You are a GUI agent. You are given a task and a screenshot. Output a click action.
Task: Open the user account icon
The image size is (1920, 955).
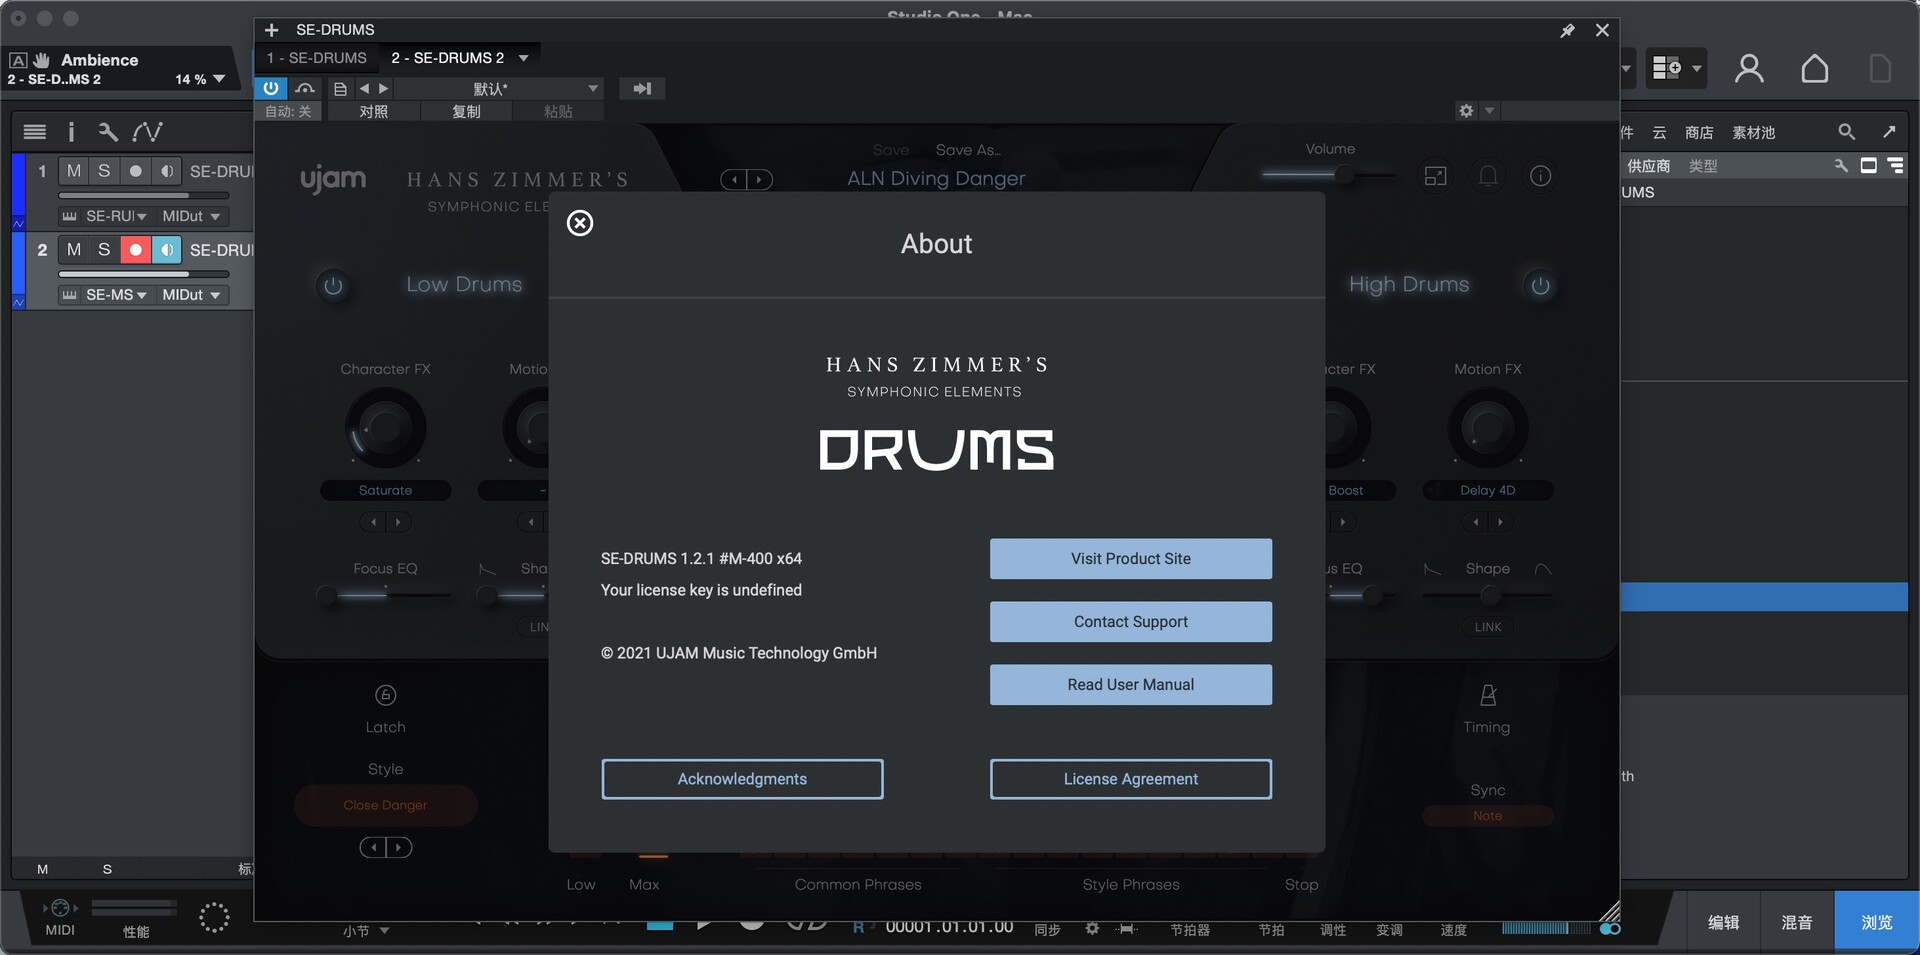1749,68
